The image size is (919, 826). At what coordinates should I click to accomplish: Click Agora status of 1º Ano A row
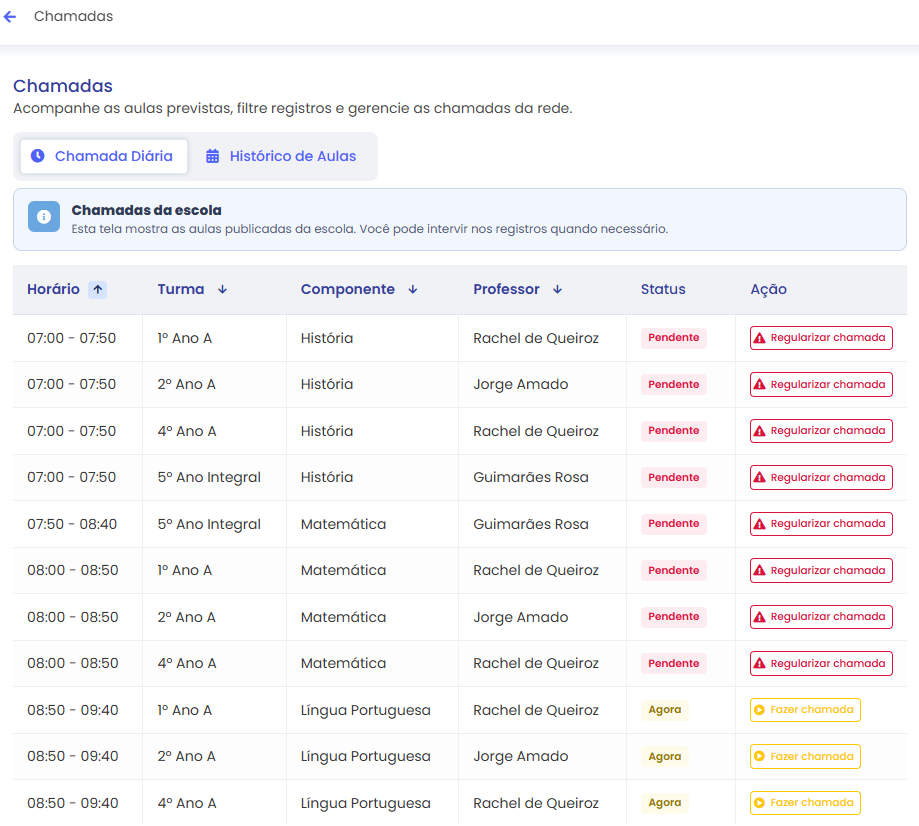[665, 710]
